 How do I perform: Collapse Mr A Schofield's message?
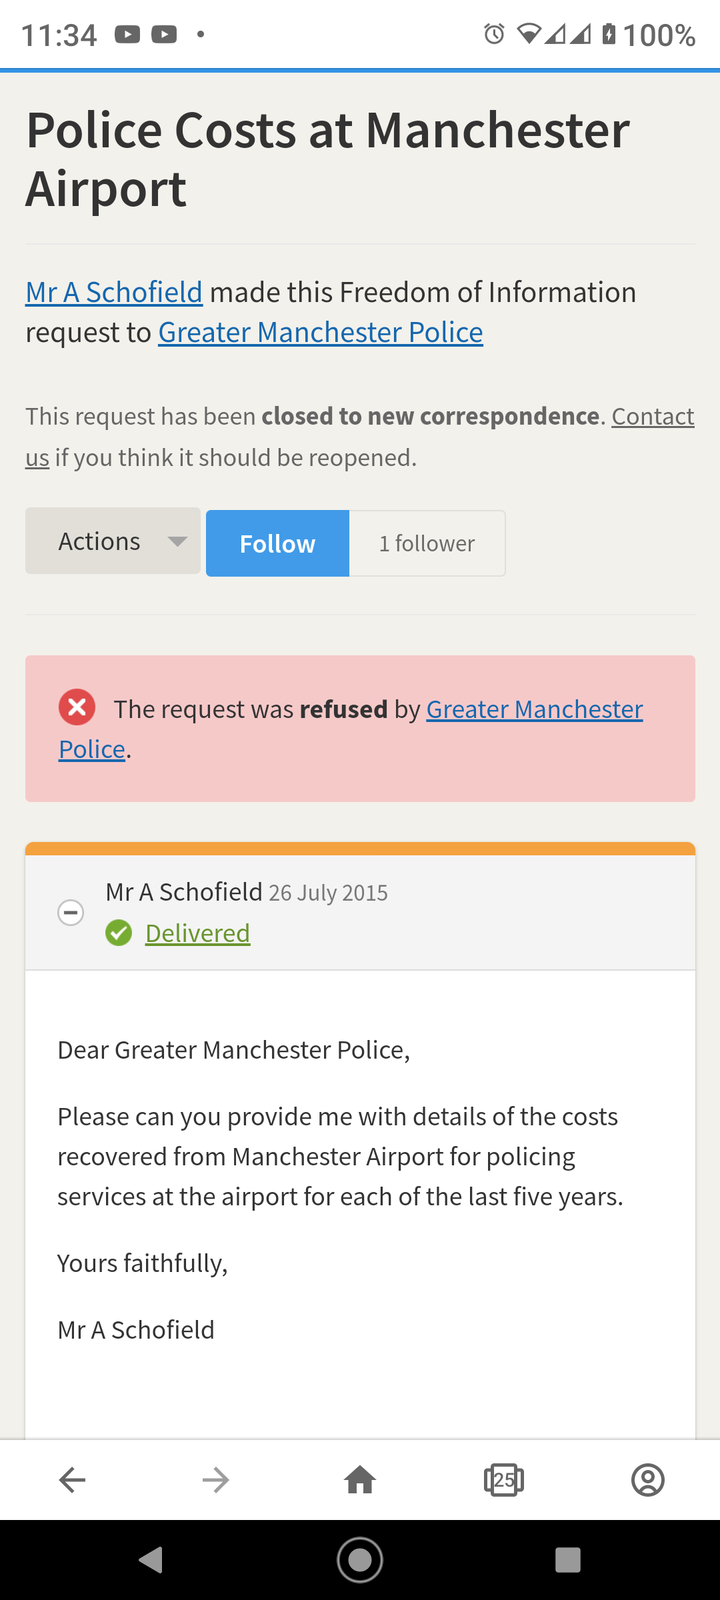click(x=70, y=912)
